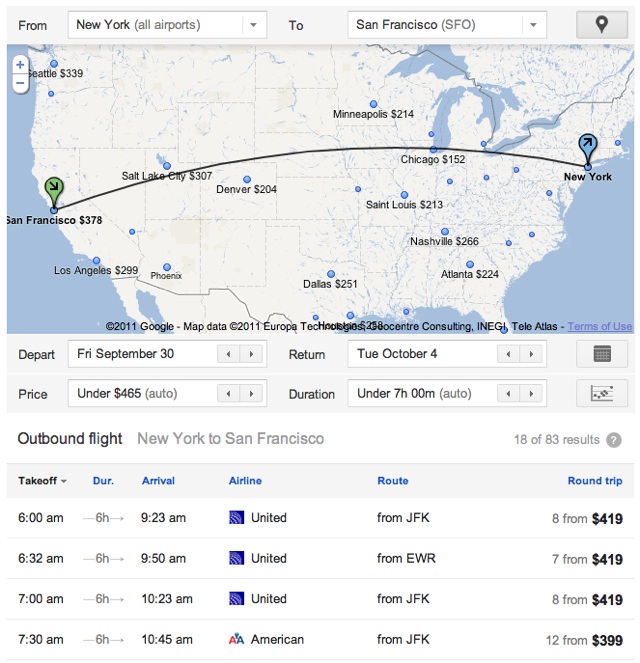Decrease the maximum price filter
This screenshot has height=663, width=640.
point(229,394)
